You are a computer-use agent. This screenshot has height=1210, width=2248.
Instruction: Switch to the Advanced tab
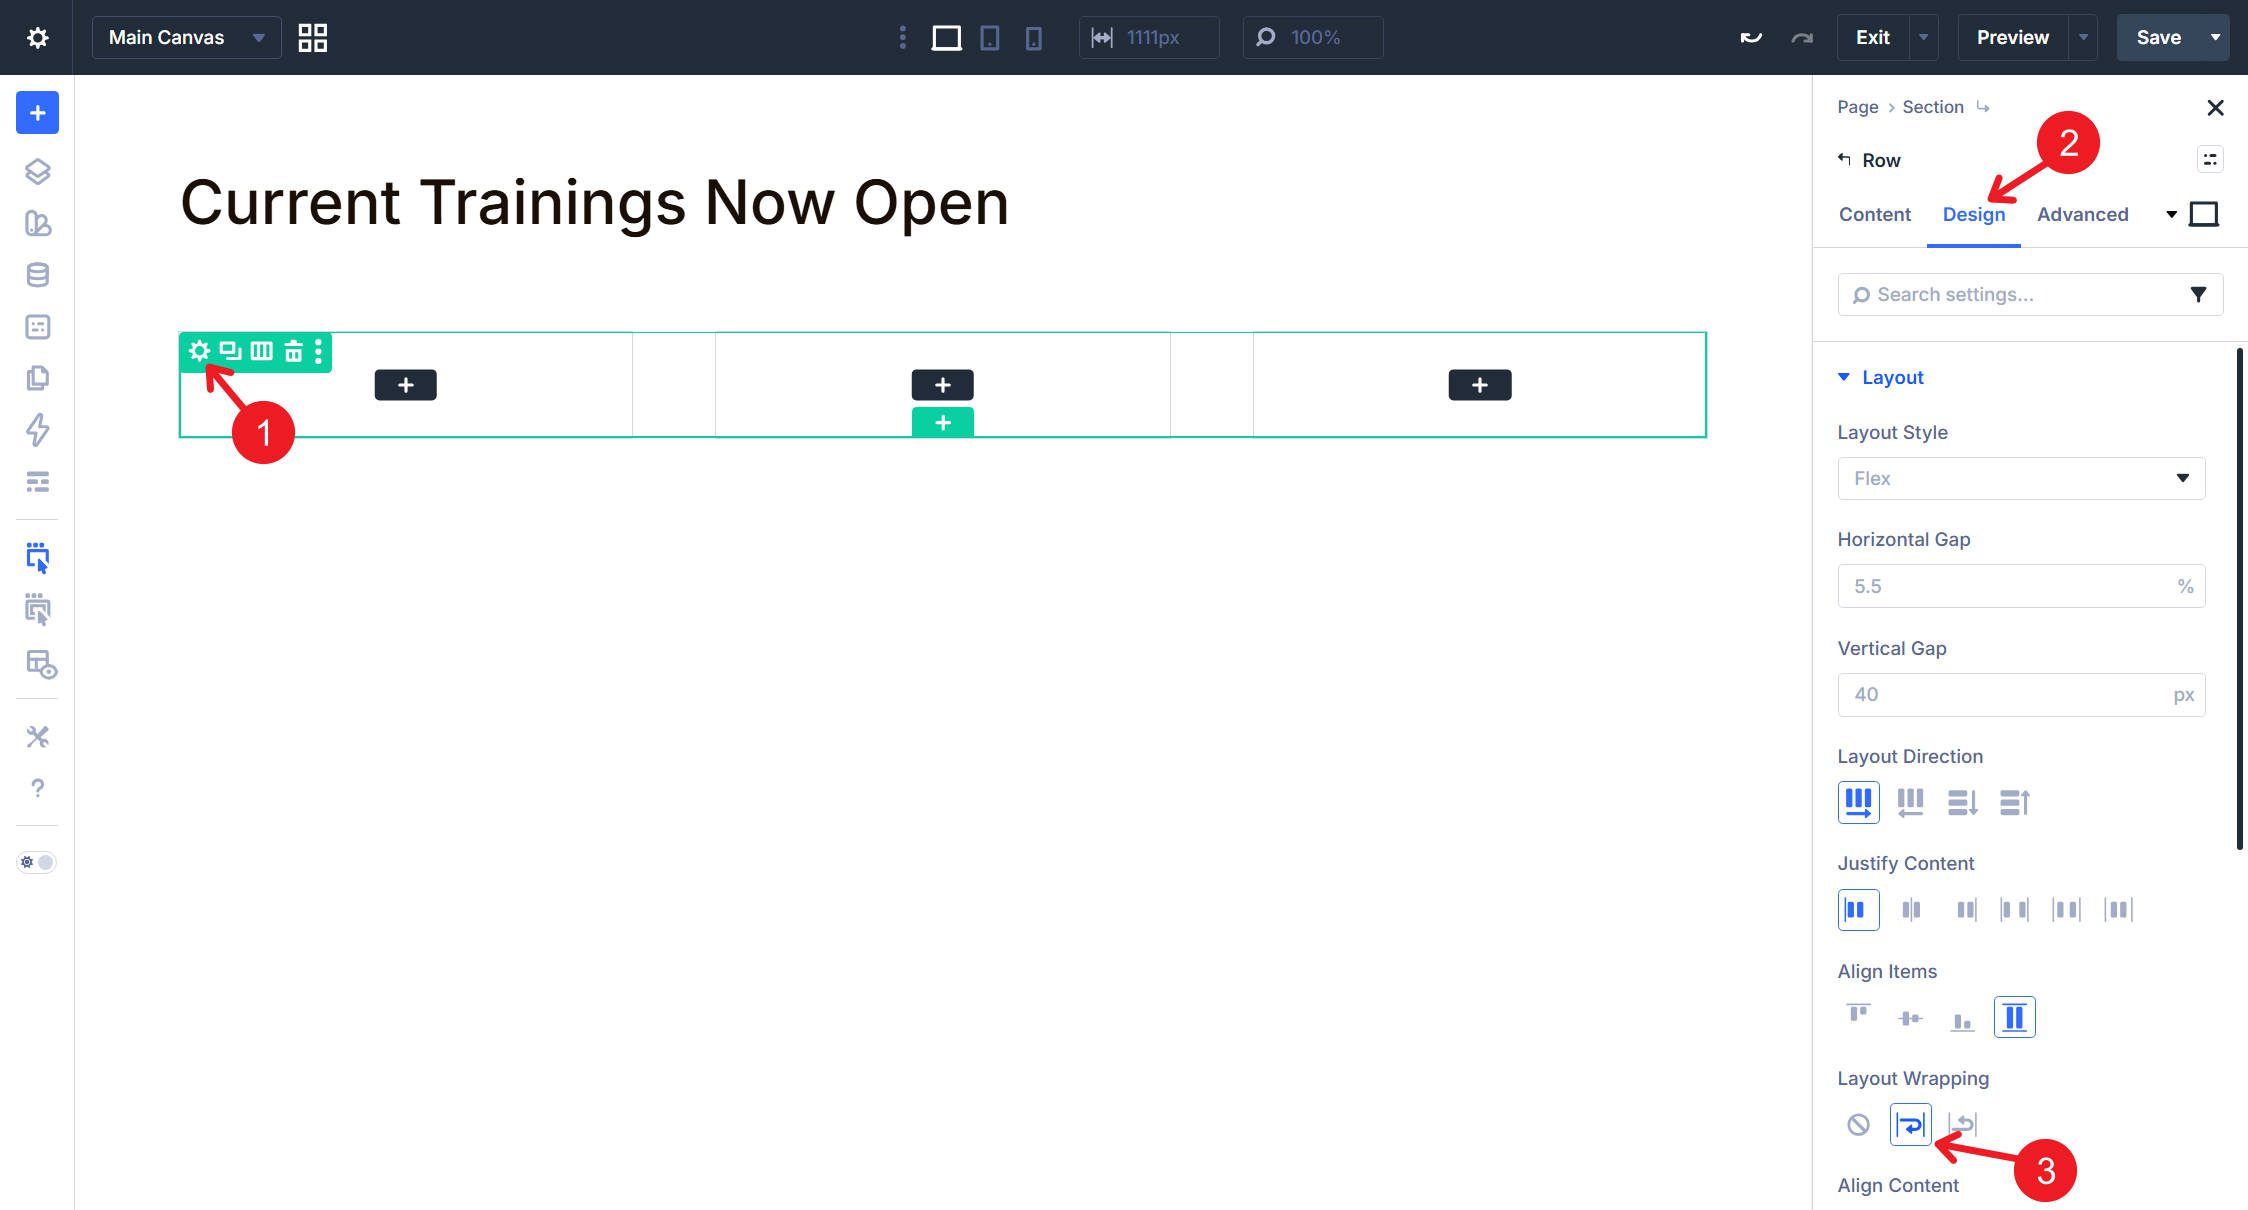tap(2082, 214)
